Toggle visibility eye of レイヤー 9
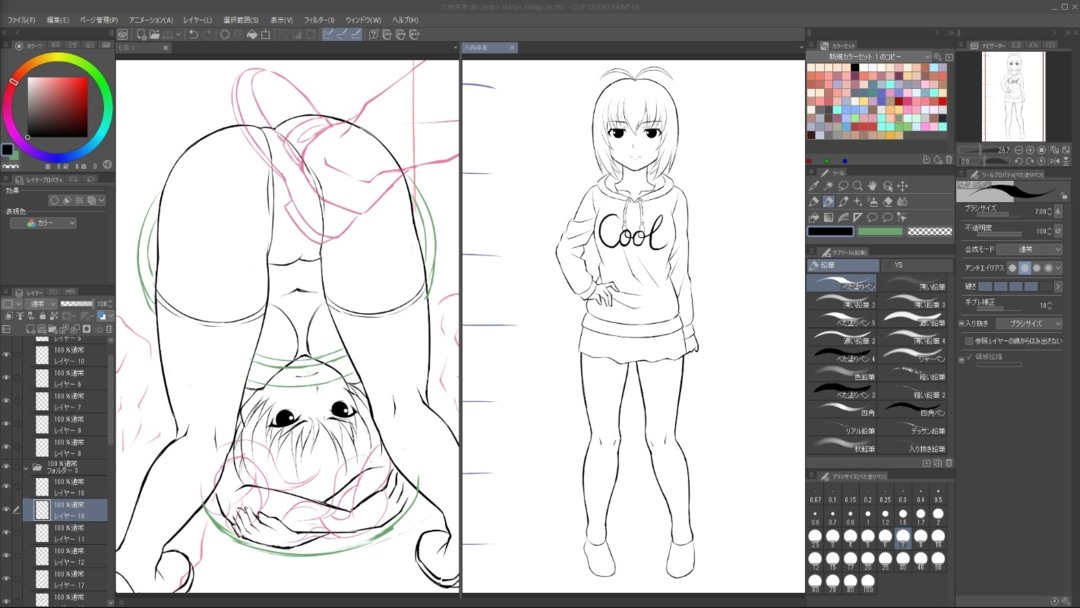 tap(6, 424)
